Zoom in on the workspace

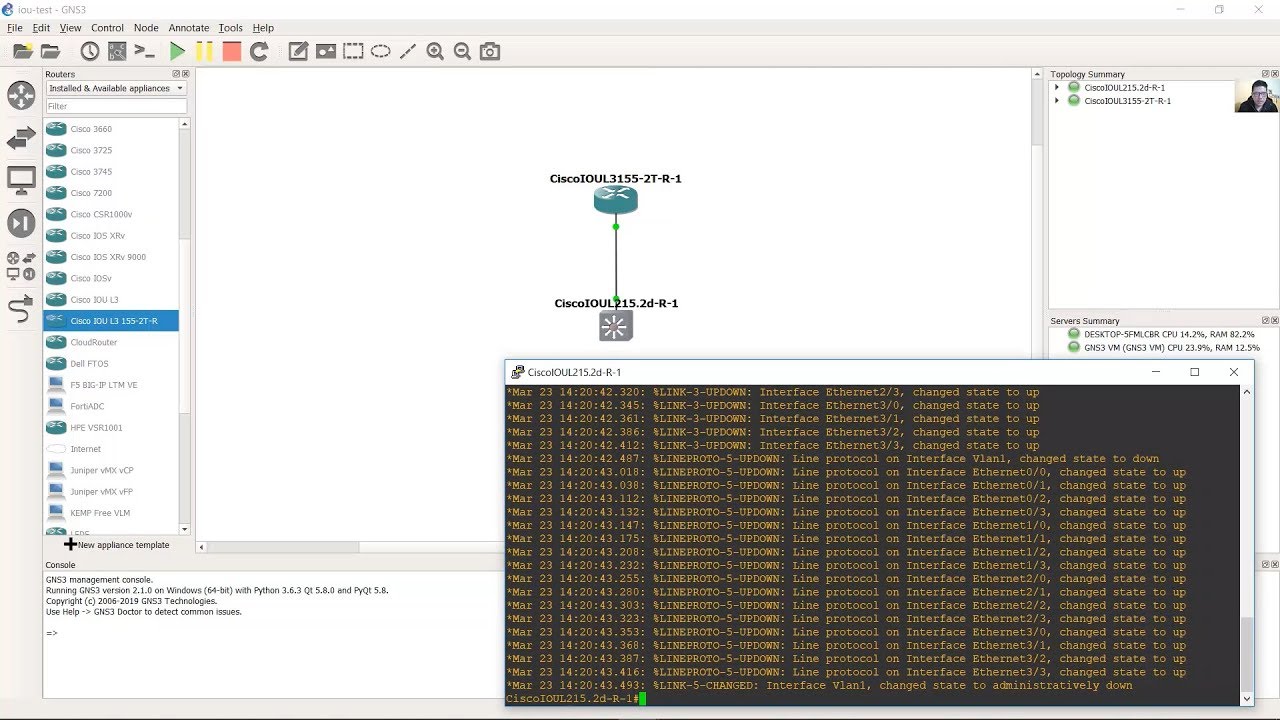[435, 51]
